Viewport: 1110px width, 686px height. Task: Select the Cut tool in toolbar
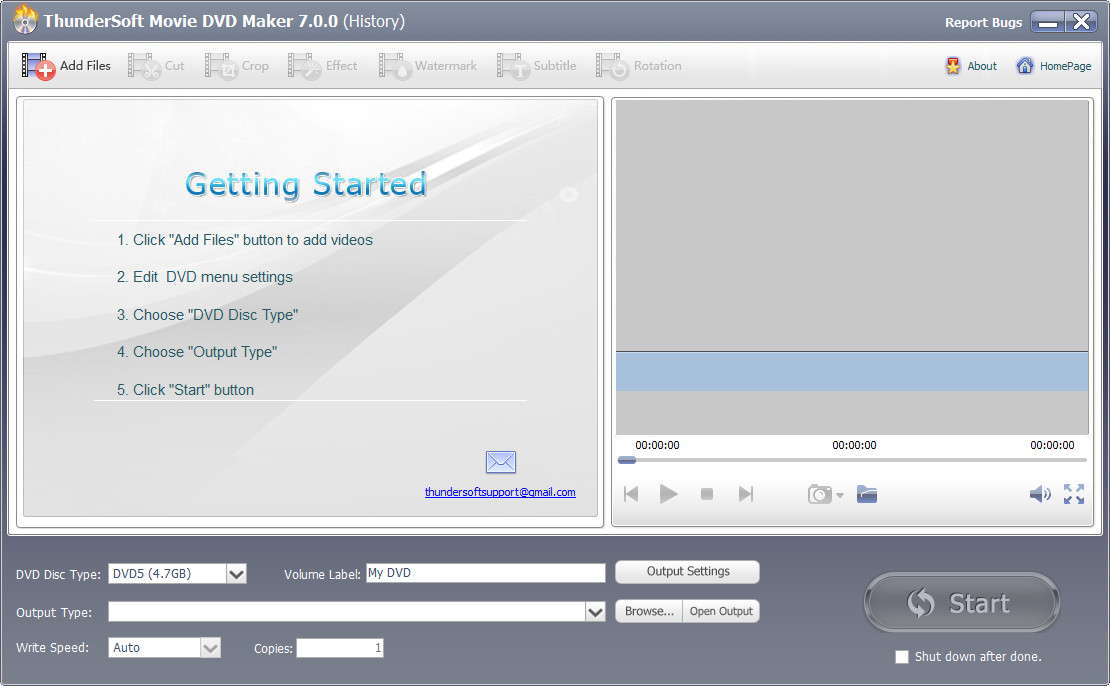point(156,66)
